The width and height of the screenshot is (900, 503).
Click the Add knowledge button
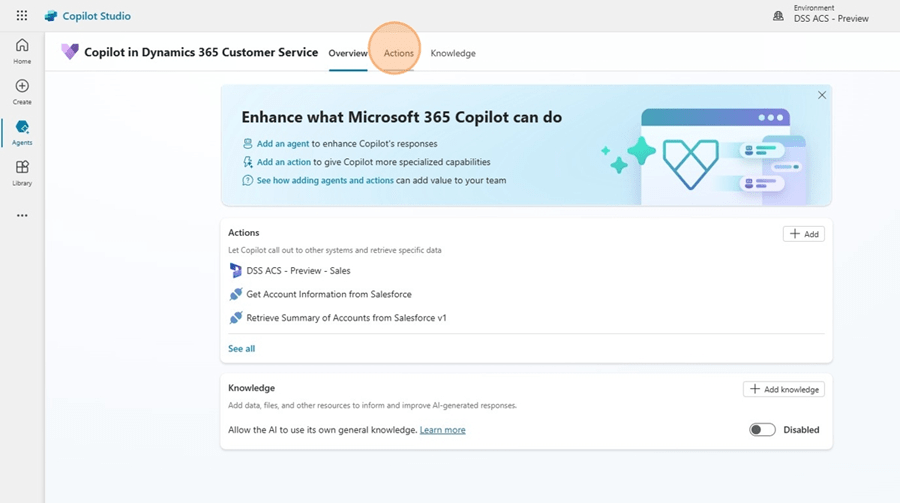pos(784,389)
